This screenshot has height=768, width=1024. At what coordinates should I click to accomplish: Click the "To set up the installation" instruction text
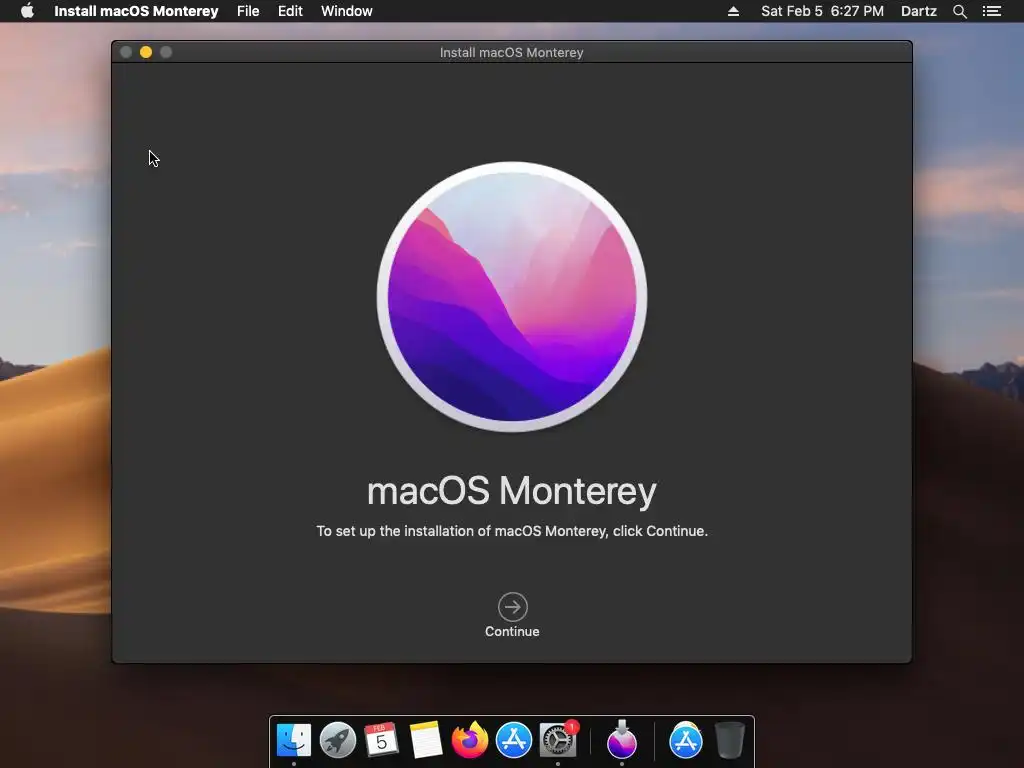pos(512,531)
